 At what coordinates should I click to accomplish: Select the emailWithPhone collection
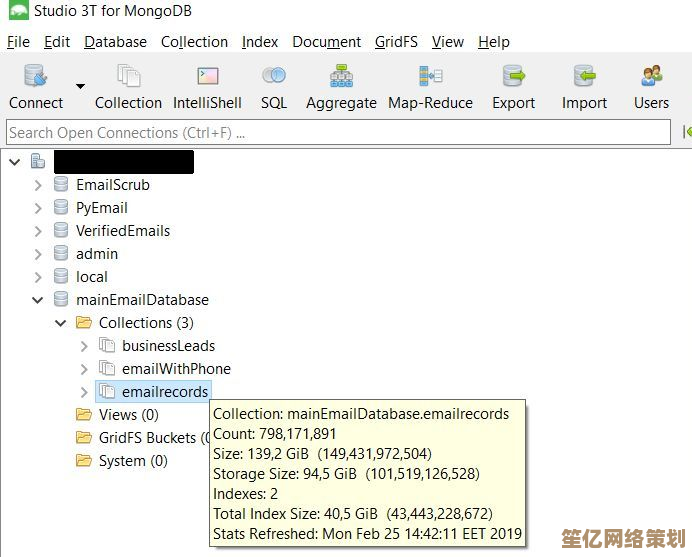point(176,369)
